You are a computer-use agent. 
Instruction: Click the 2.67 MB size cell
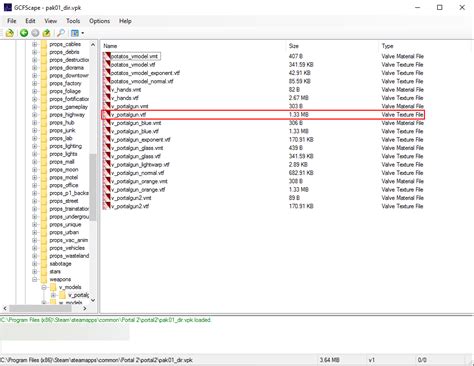pyautogui.click(x=299, y=98)
